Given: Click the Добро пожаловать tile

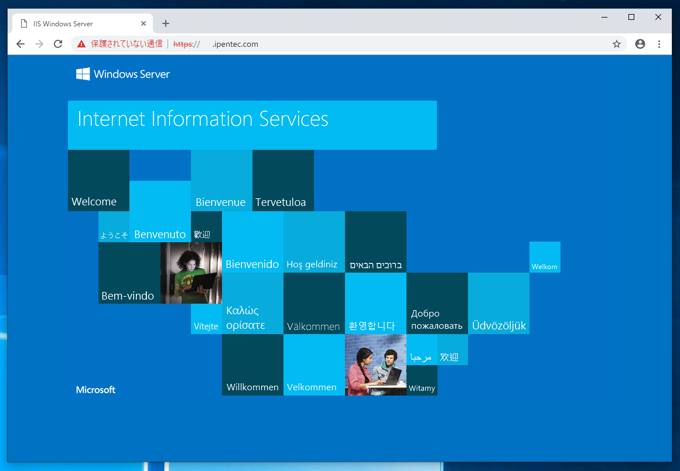Looking at the screenshot, I should (437, 304).
